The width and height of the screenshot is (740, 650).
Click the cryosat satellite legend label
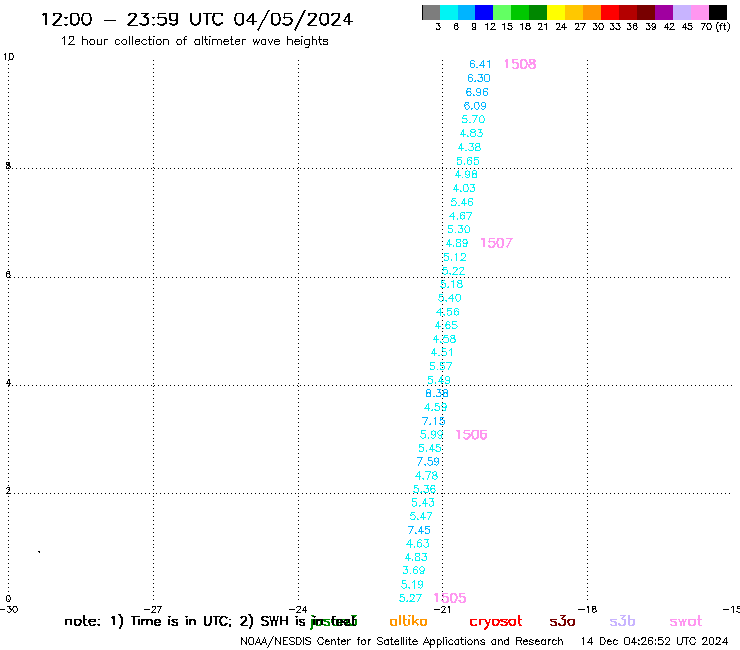[496, 622]
